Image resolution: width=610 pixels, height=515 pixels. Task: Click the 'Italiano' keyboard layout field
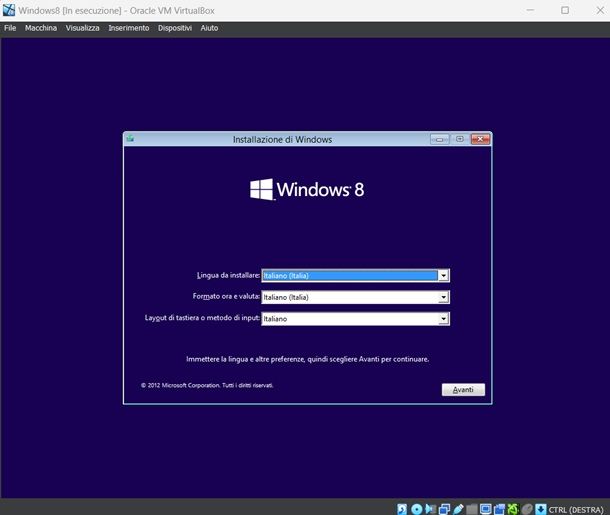[x=349, y=319]
